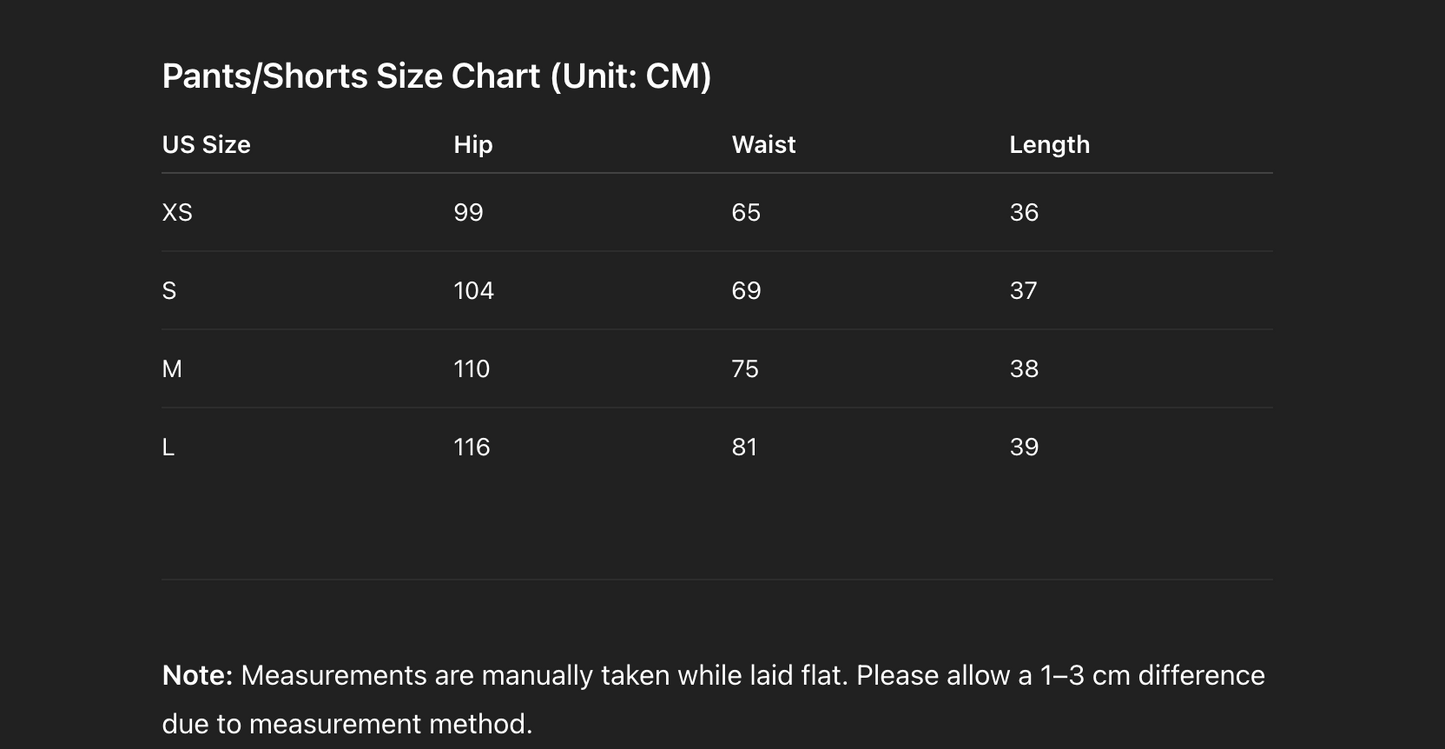Click the Length column header
Screen dimensions: 1445x749
tap(1049, 144)
